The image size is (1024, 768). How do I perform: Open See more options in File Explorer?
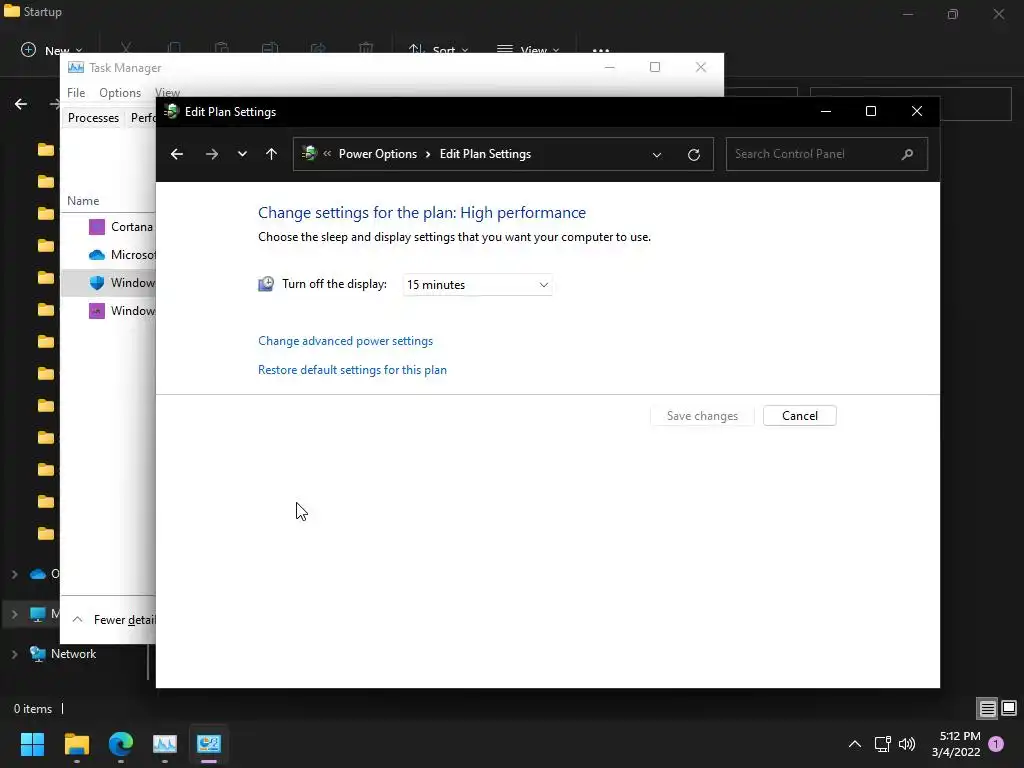(601, 50)
